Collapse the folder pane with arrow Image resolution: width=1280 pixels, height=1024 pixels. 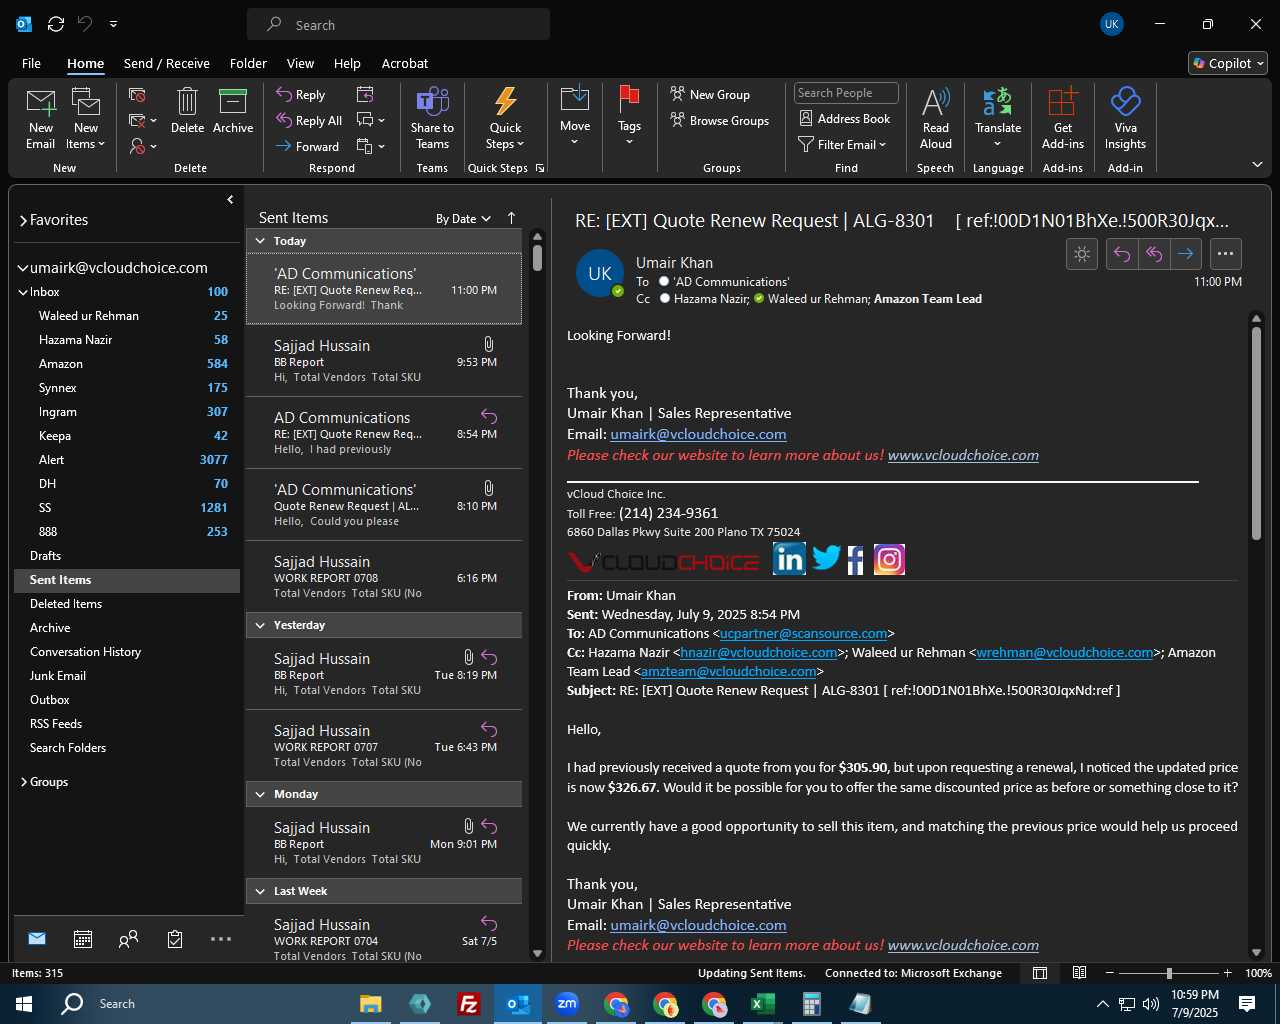tap(230, 200)
